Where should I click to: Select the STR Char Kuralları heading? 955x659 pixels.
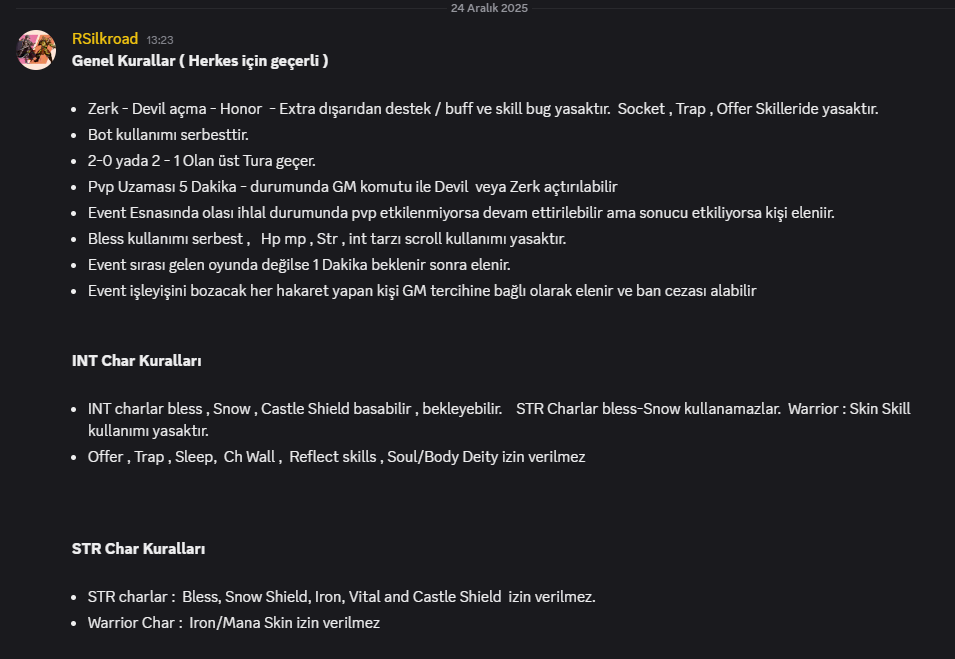tap(138, 549)
